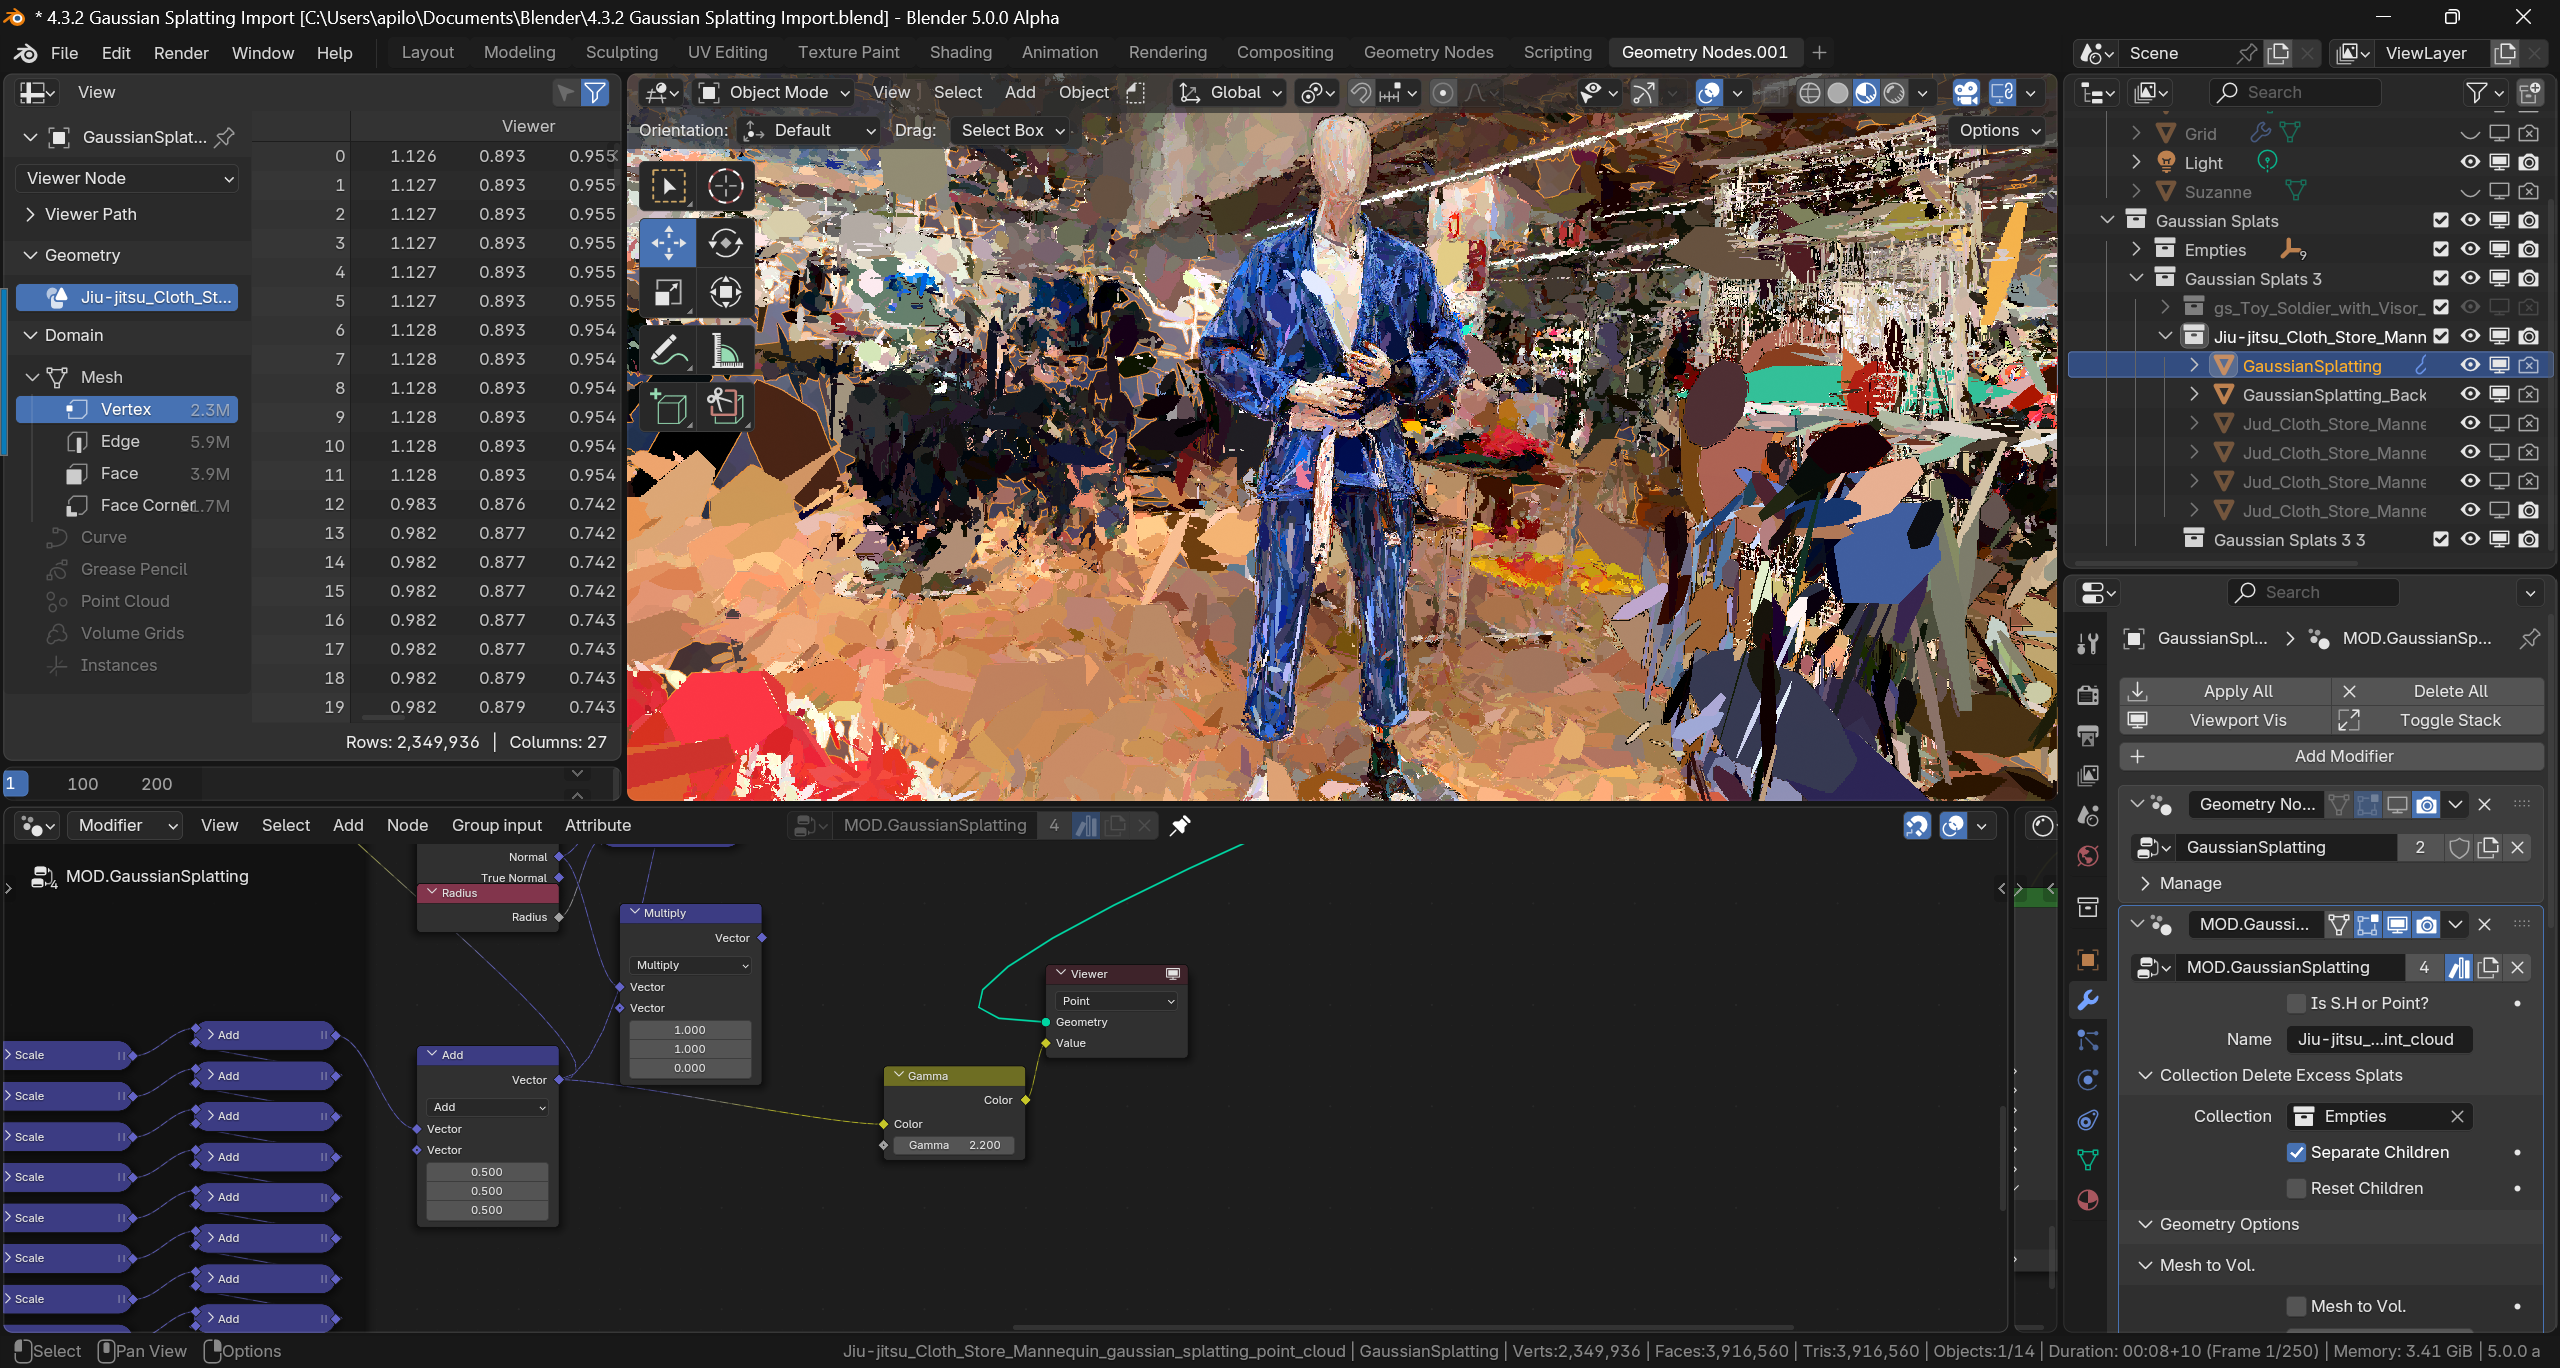This screenshot has height=1368, width=2560.
Task: Click the Apply All button
Action: point(2226,691)
